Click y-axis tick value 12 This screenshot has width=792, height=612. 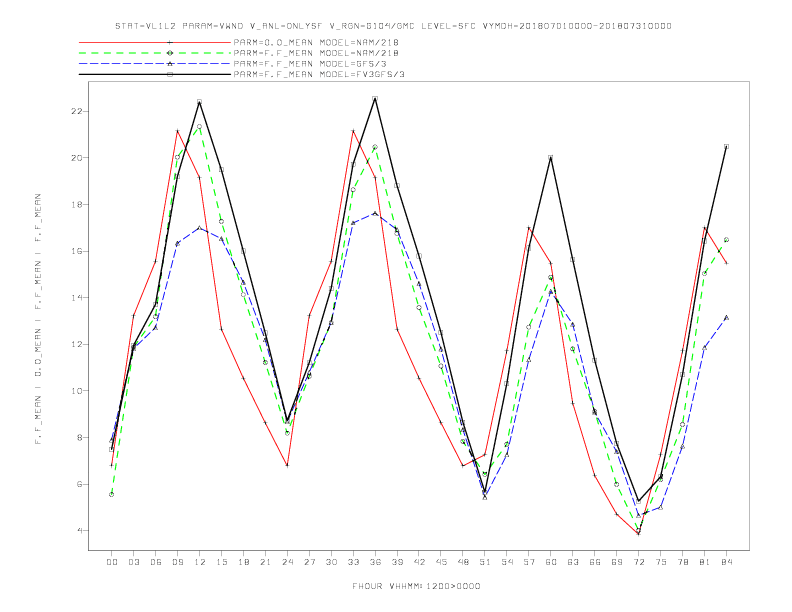coord(76,344)
